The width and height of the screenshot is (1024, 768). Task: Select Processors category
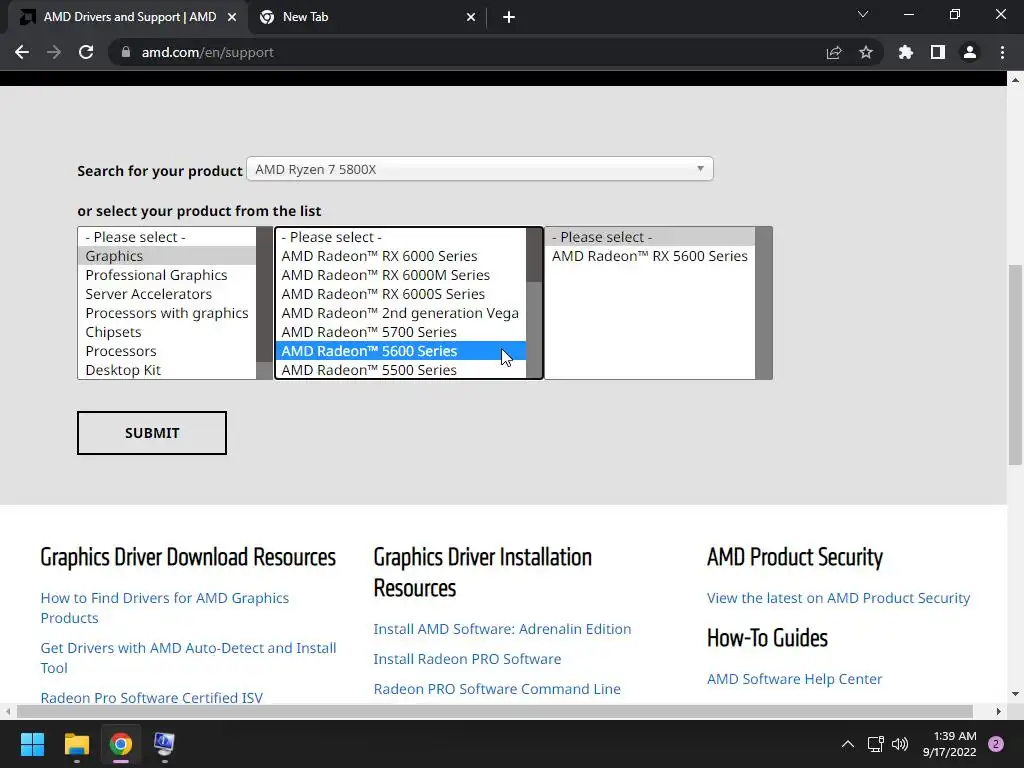(167, 351)
